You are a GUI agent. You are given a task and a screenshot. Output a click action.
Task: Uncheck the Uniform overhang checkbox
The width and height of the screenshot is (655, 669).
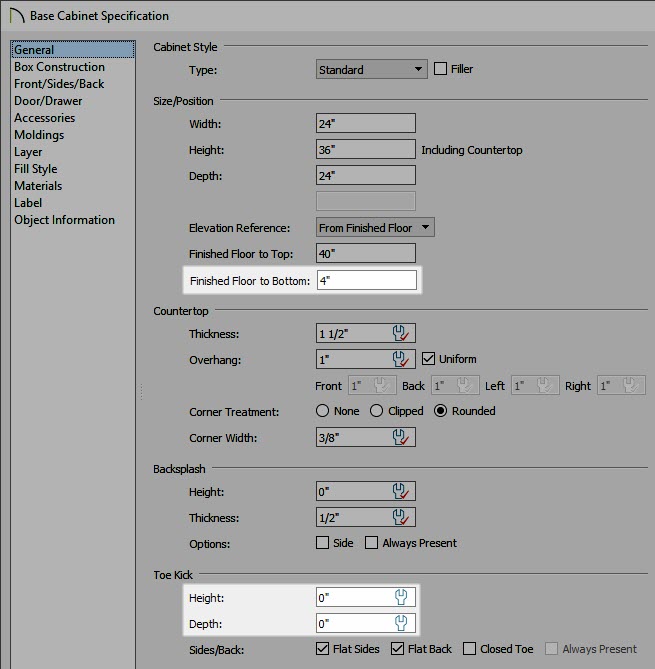[x=428, y=359]
